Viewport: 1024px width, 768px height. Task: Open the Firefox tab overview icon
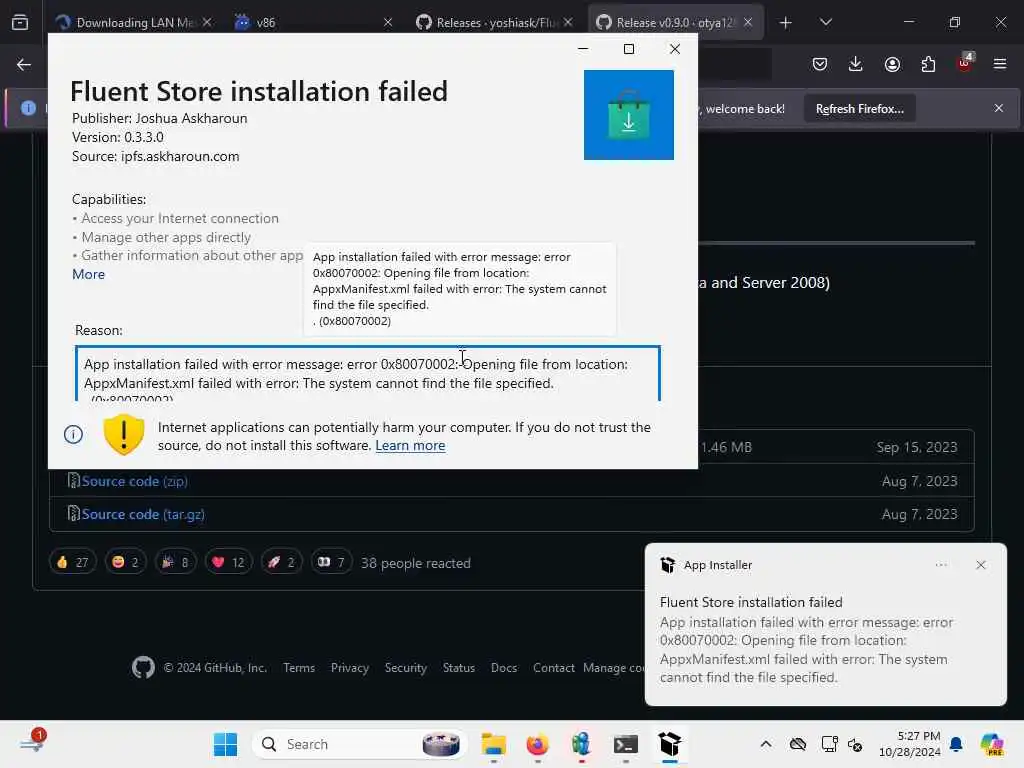tap(20, 22)
